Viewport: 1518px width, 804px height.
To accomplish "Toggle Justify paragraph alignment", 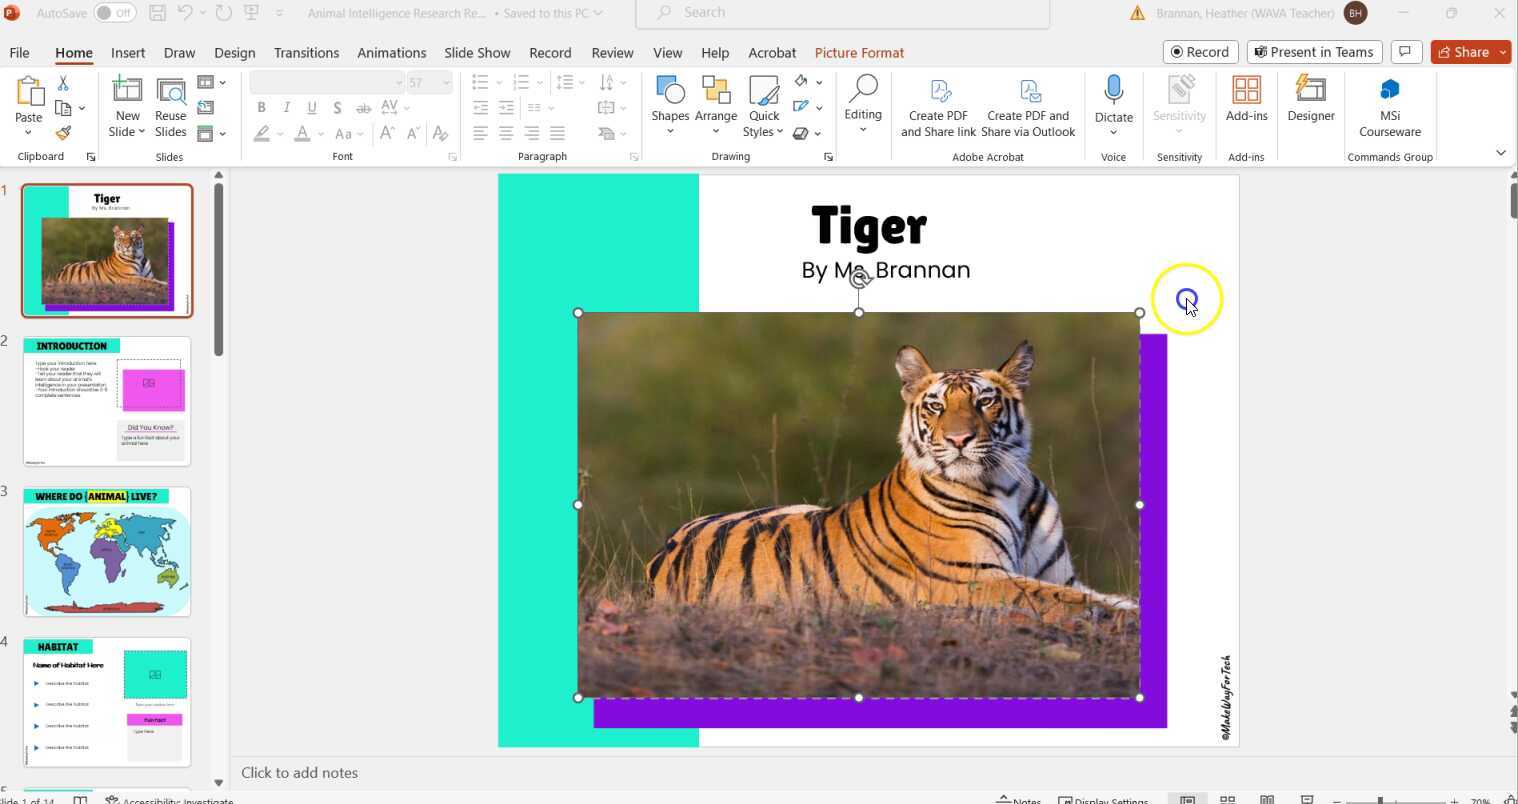I will tap(557, 132).
